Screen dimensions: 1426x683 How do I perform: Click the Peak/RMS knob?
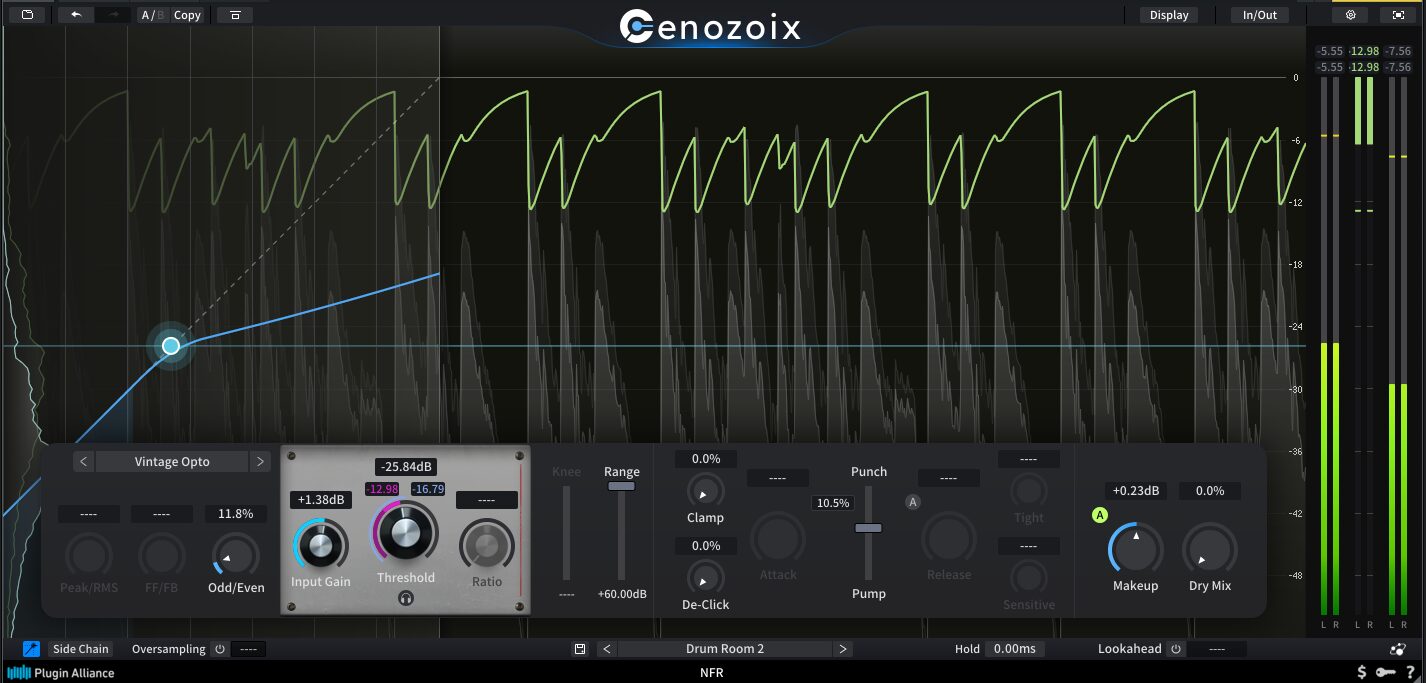pos(89,555)
